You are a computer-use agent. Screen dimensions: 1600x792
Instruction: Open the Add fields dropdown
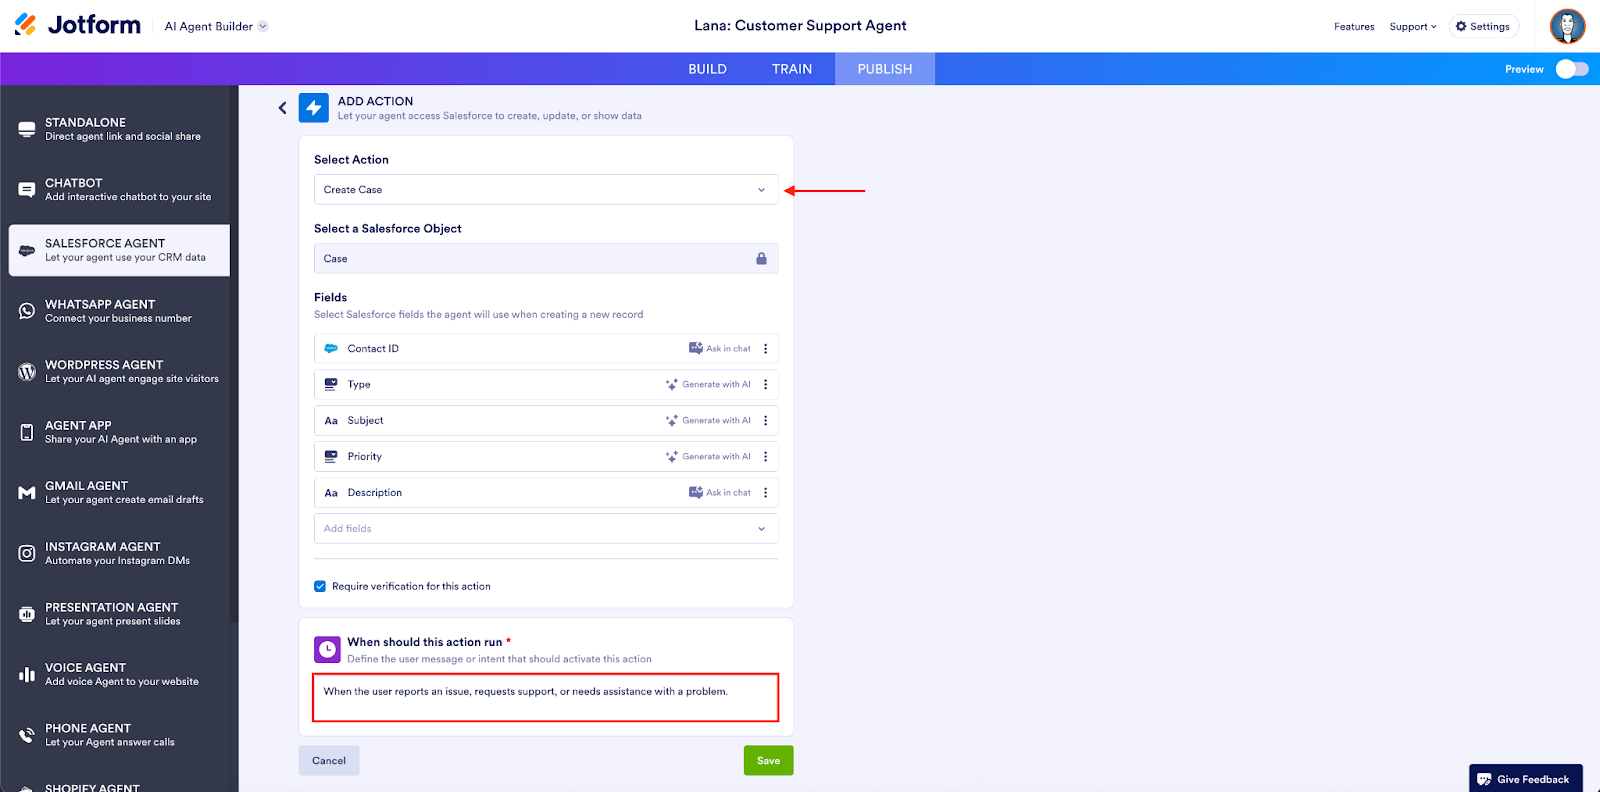tap(545, 529)
